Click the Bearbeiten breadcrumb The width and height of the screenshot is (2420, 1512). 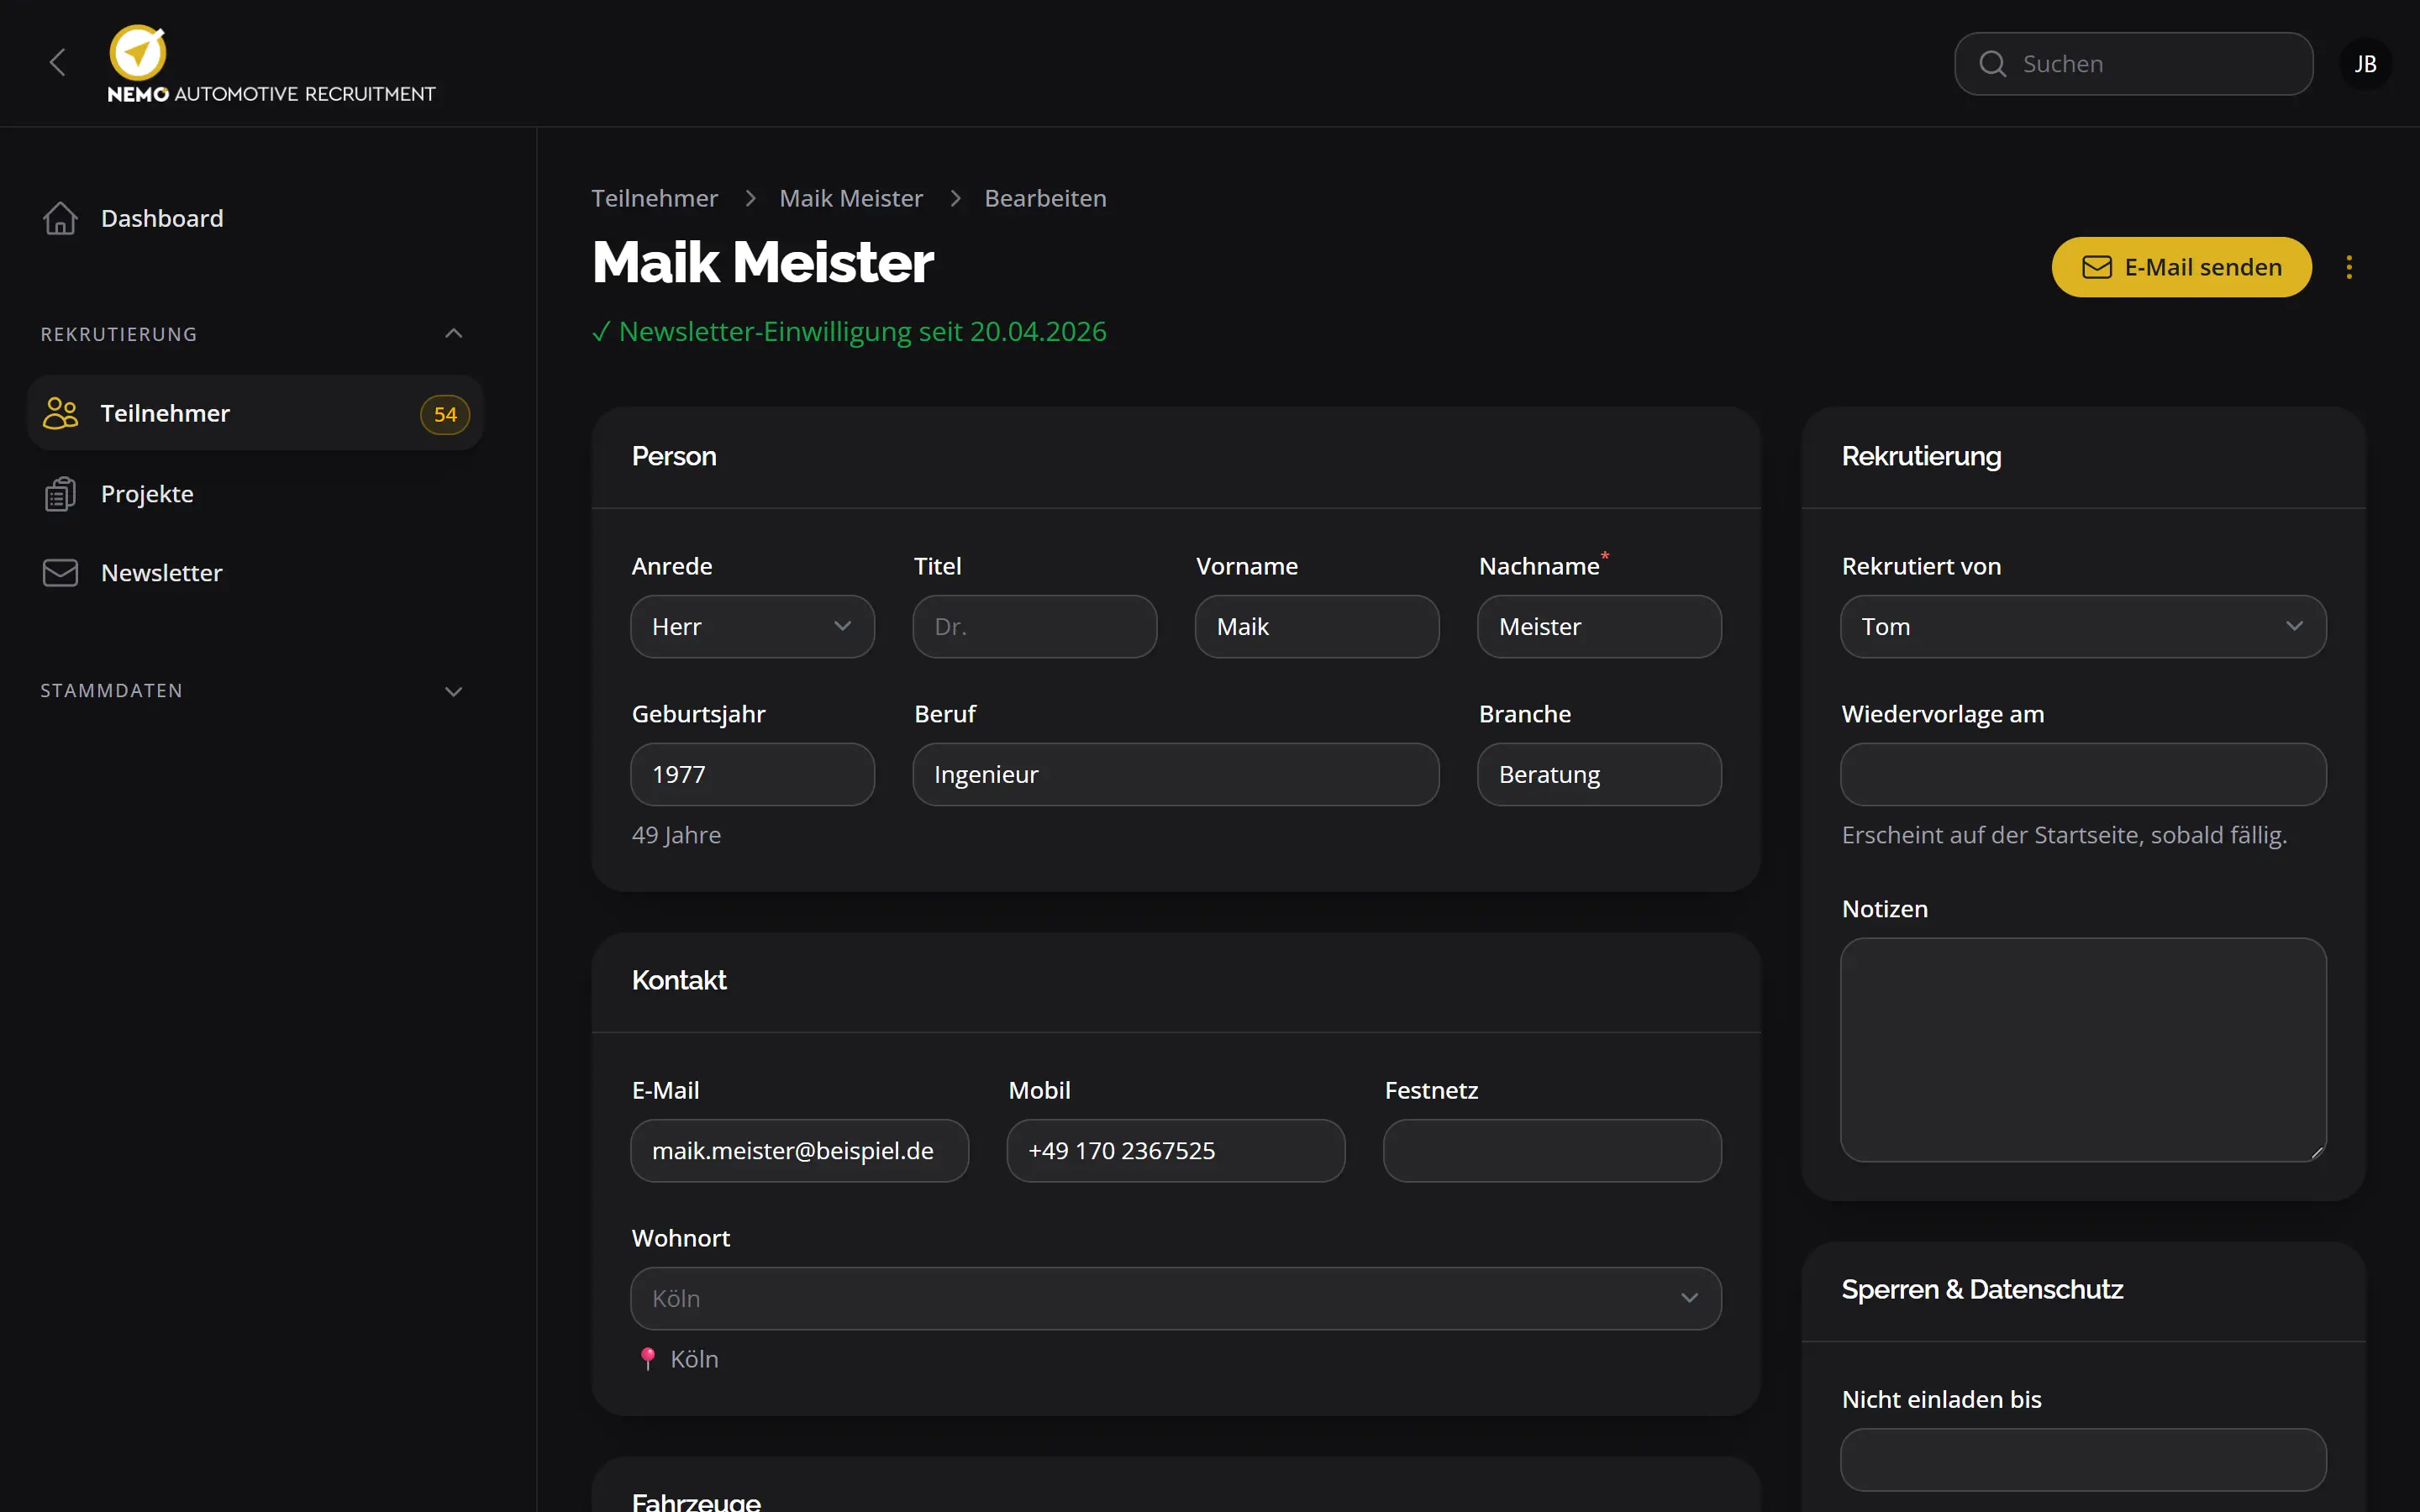pos(1045,198)
